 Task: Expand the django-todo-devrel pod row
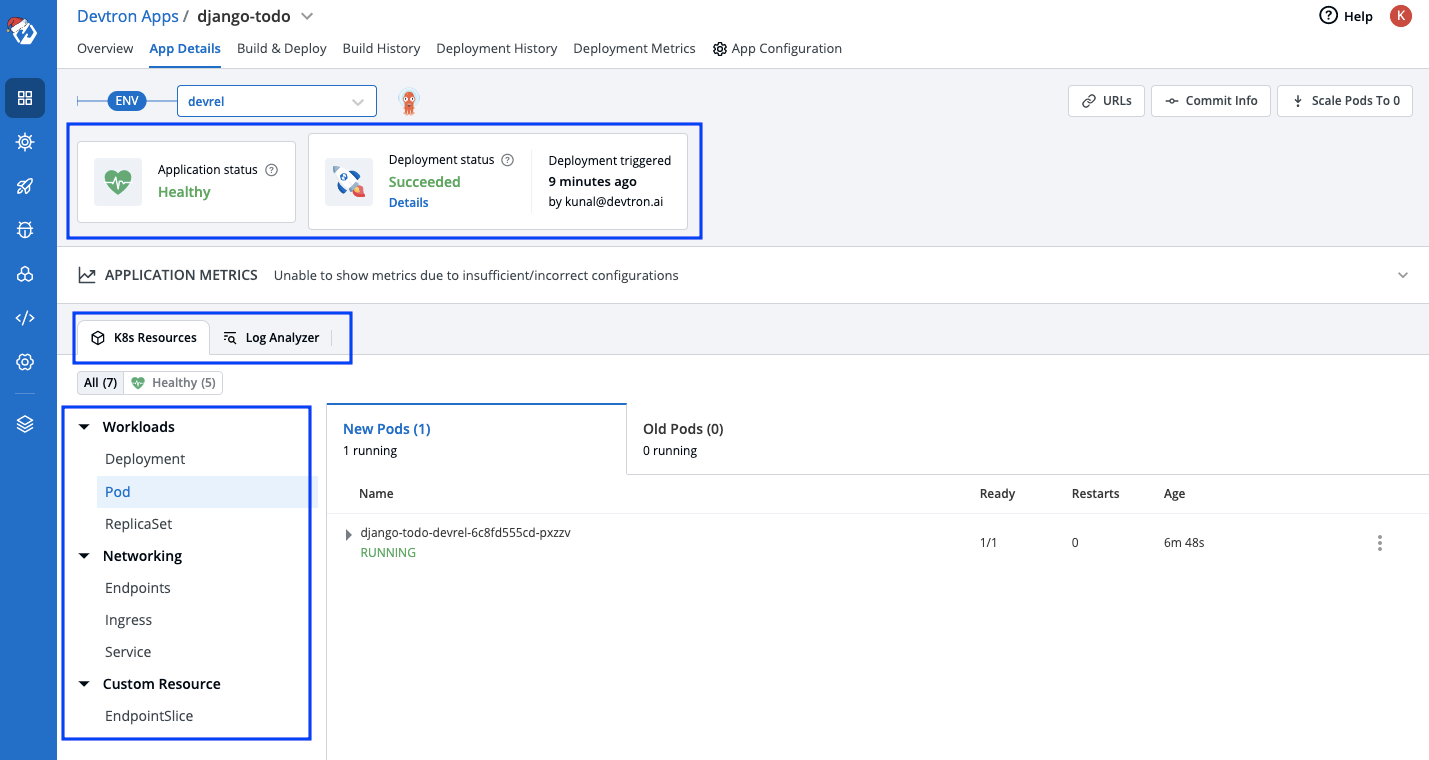click(348, 534)
